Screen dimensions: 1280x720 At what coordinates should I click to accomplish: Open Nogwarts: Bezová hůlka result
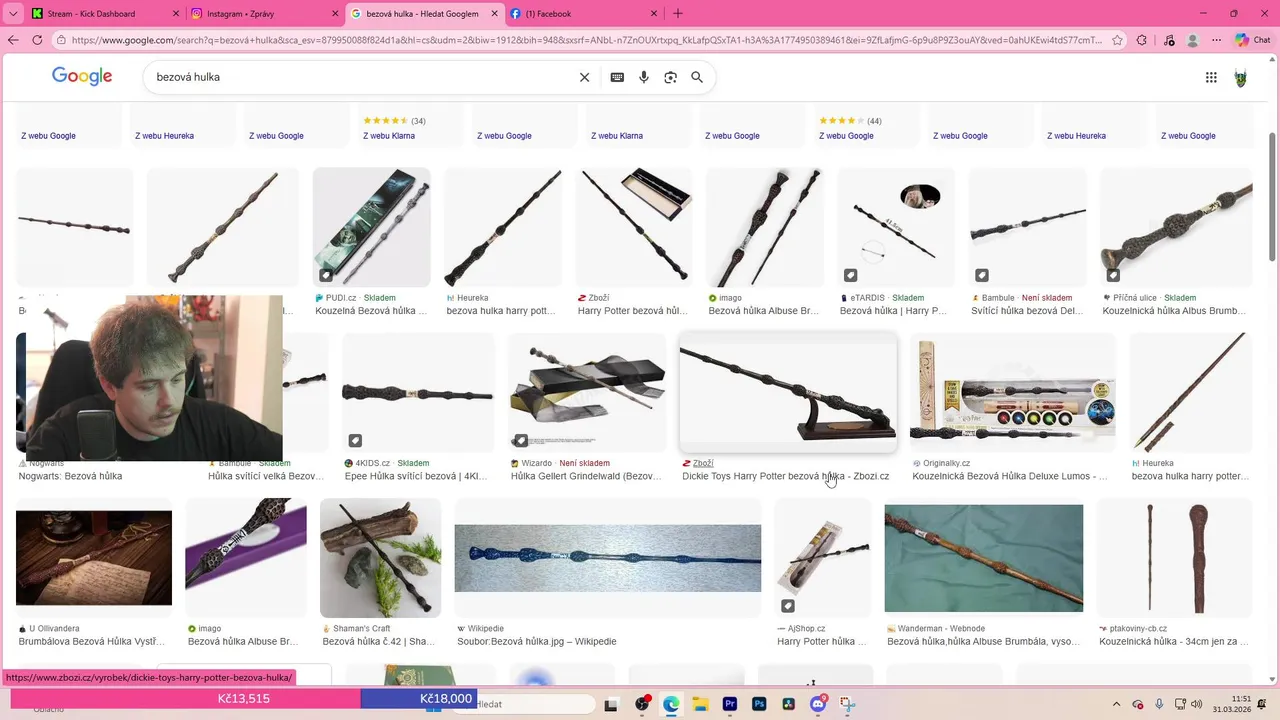click(70, 476)
